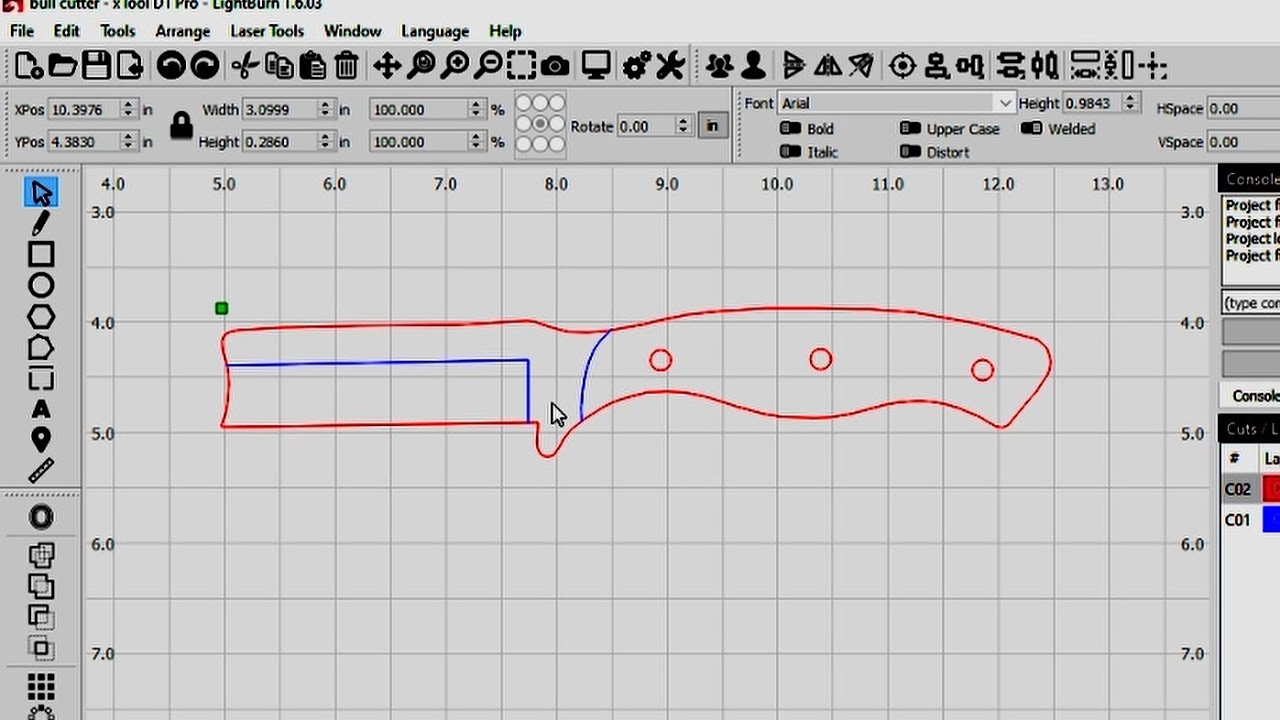Toggle the Italic text switch
Screen dimensions: 1280x720
790,151
